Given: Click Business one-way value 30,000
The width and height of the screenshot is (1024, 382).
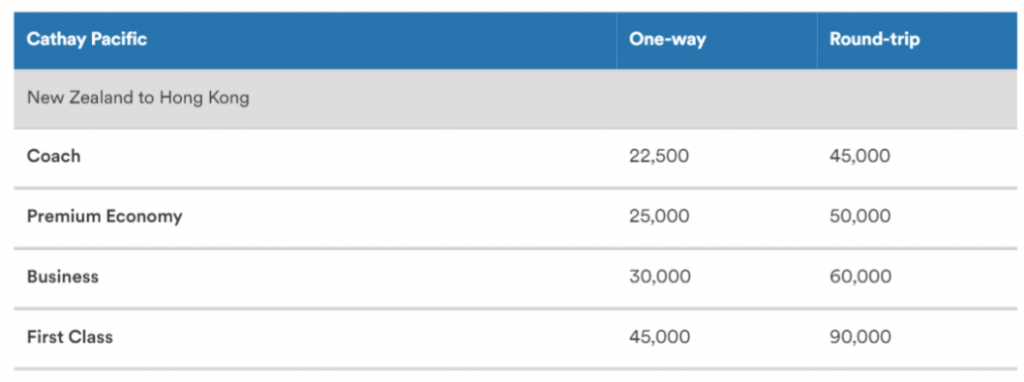Looking at the screenshot, I should [x=660, y=277].
